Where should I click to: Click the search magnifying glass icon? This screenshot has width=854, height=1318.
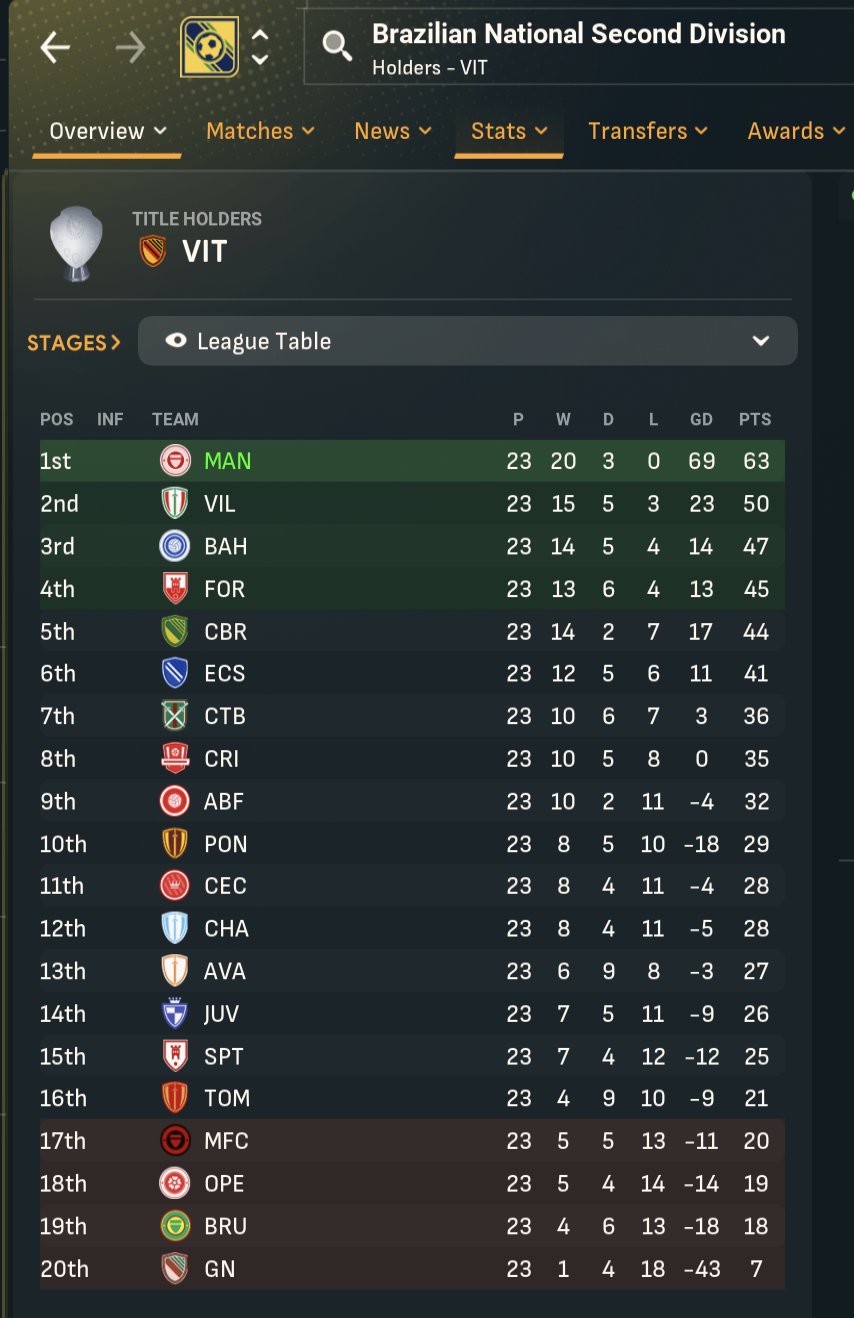(x=337, y=45)
